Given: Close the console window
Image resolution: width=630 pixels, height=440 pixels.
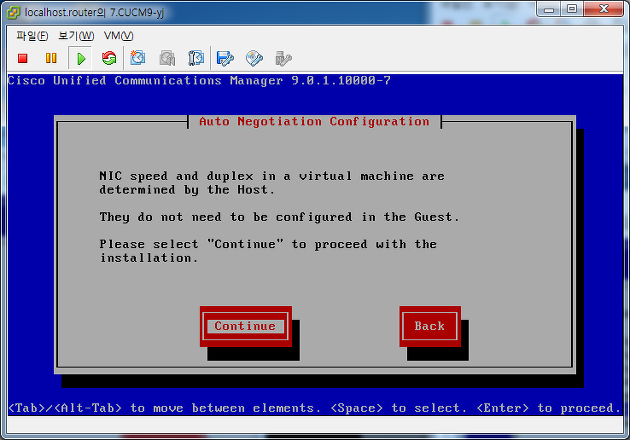Looking at the screenshot, I should coord(604,10).
